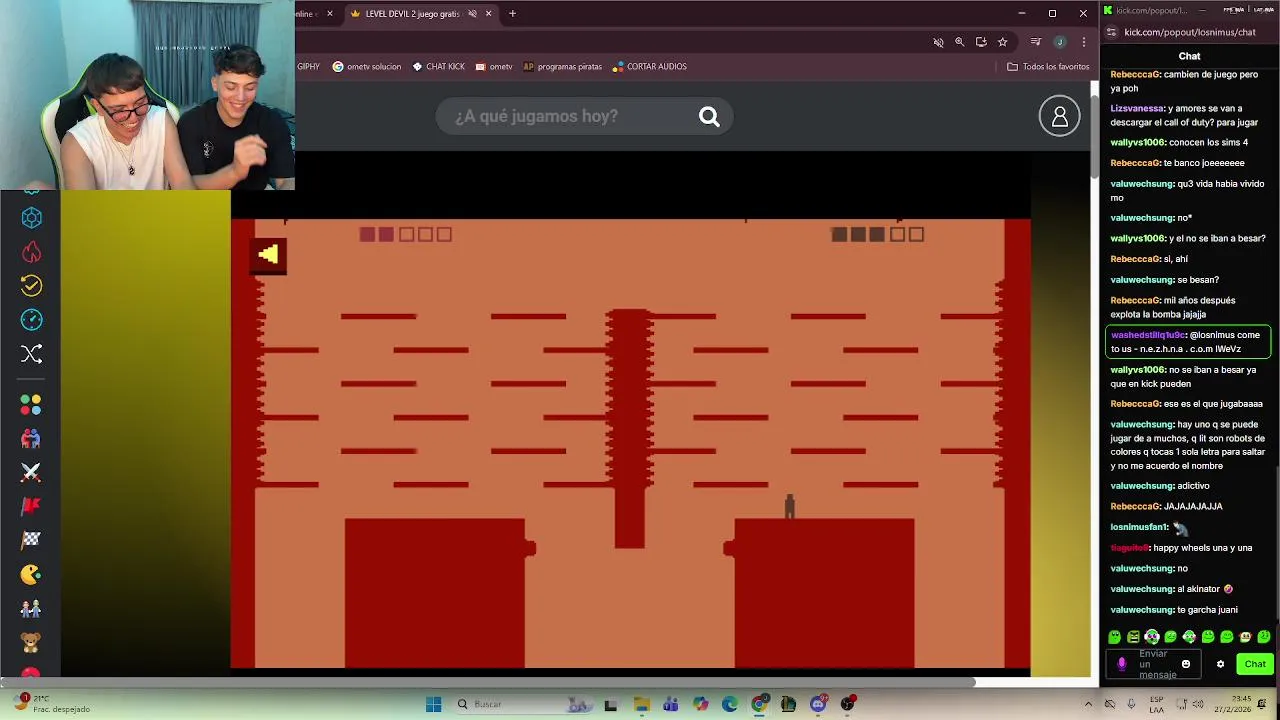Screen dimensions: 1280x720
Task: Open the CORTAR AUDIOS bookmark
Action: pyautogui.click(x=649, y=67)
